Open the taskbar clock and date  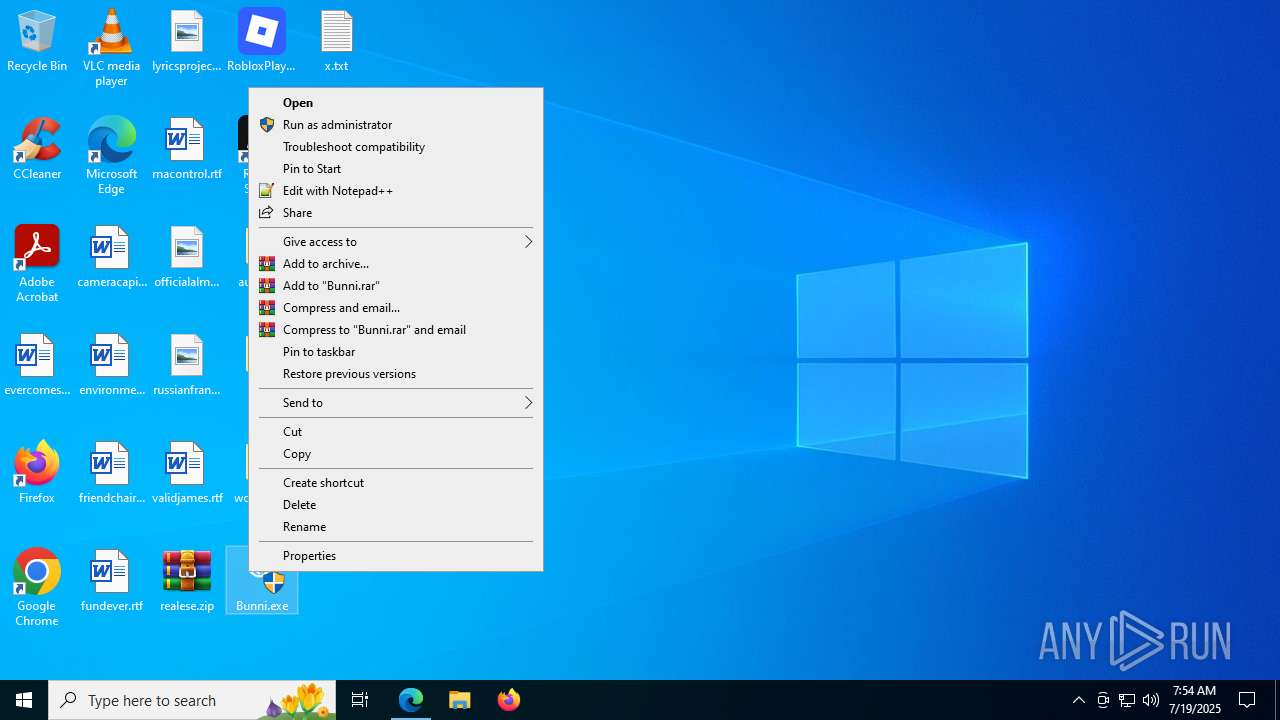coord(1195,700)
